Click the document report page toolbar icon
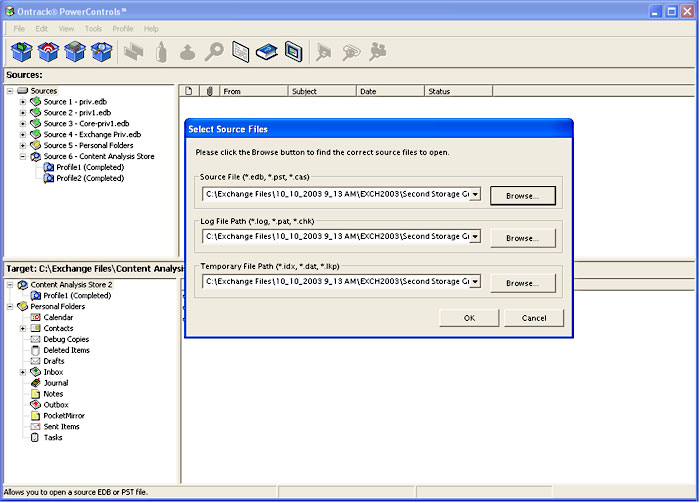 coord(241,52)
